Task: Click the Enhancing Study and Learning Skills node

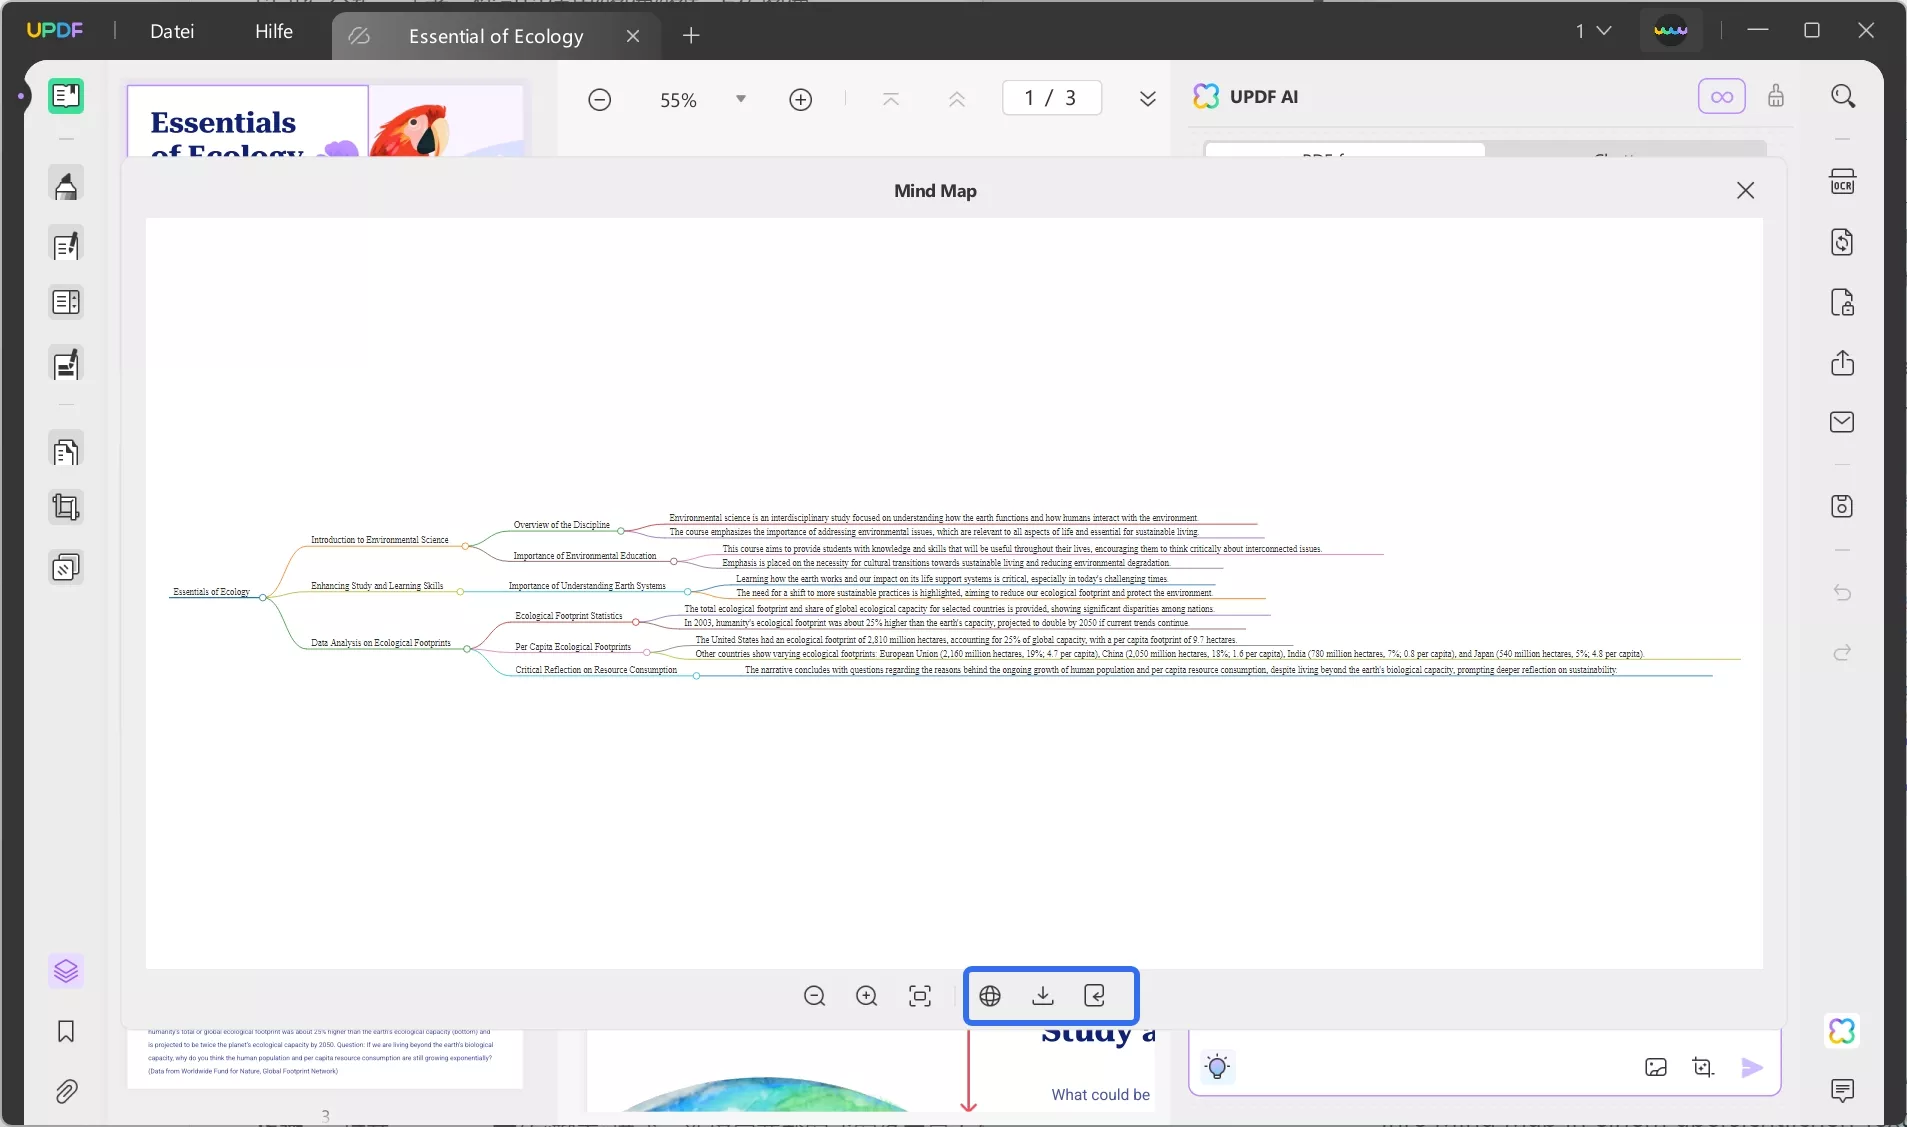Action: pos(377,586)
